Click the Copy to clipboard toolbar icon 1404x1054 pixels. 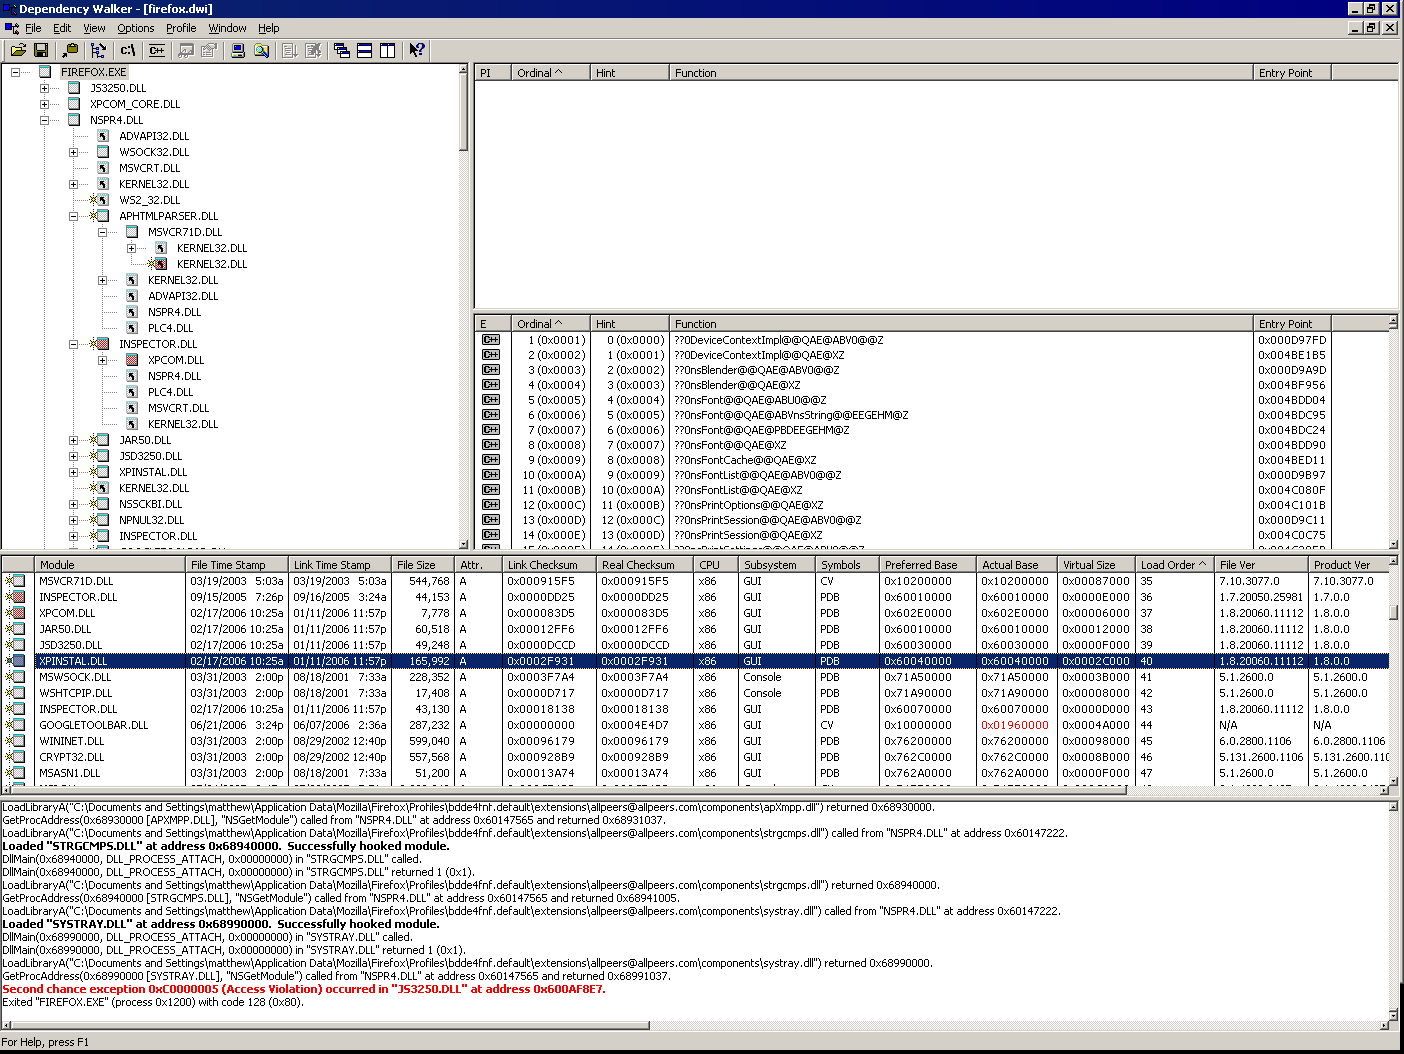point(70,50)
